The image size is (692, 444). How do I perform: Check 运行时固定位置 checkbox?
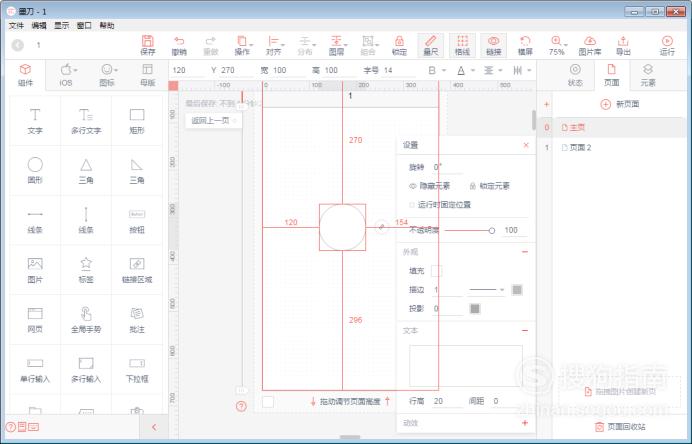click(412, 205)
